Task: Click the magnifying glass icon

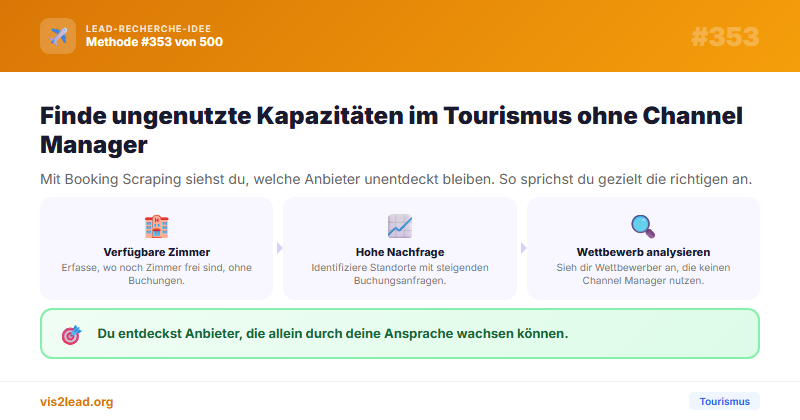Action: click(643, 227)
